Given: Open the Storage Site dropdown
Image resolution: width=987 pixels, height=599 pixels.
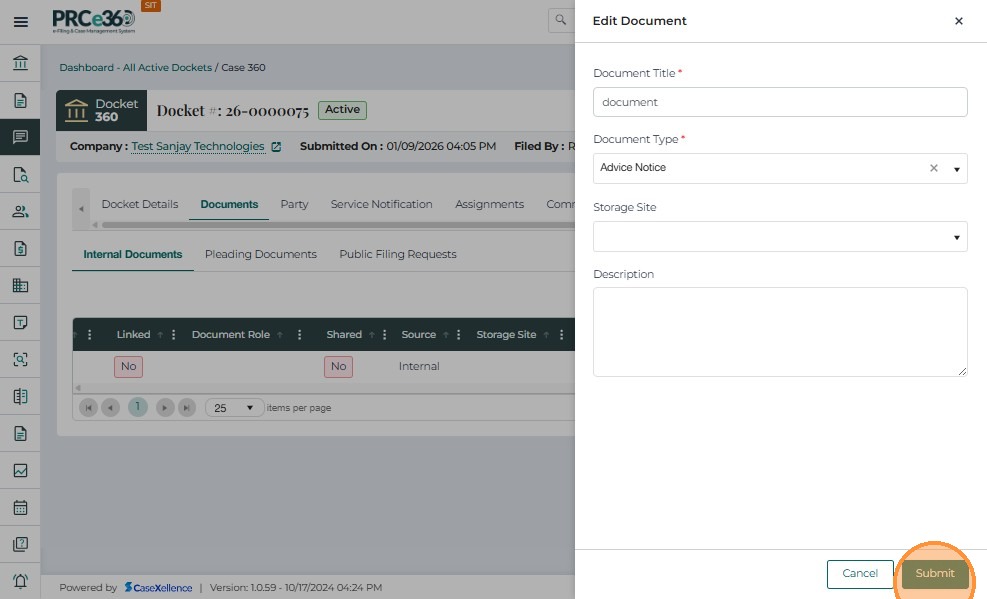Looking at the screenshot, I should [x=780, y=237].
